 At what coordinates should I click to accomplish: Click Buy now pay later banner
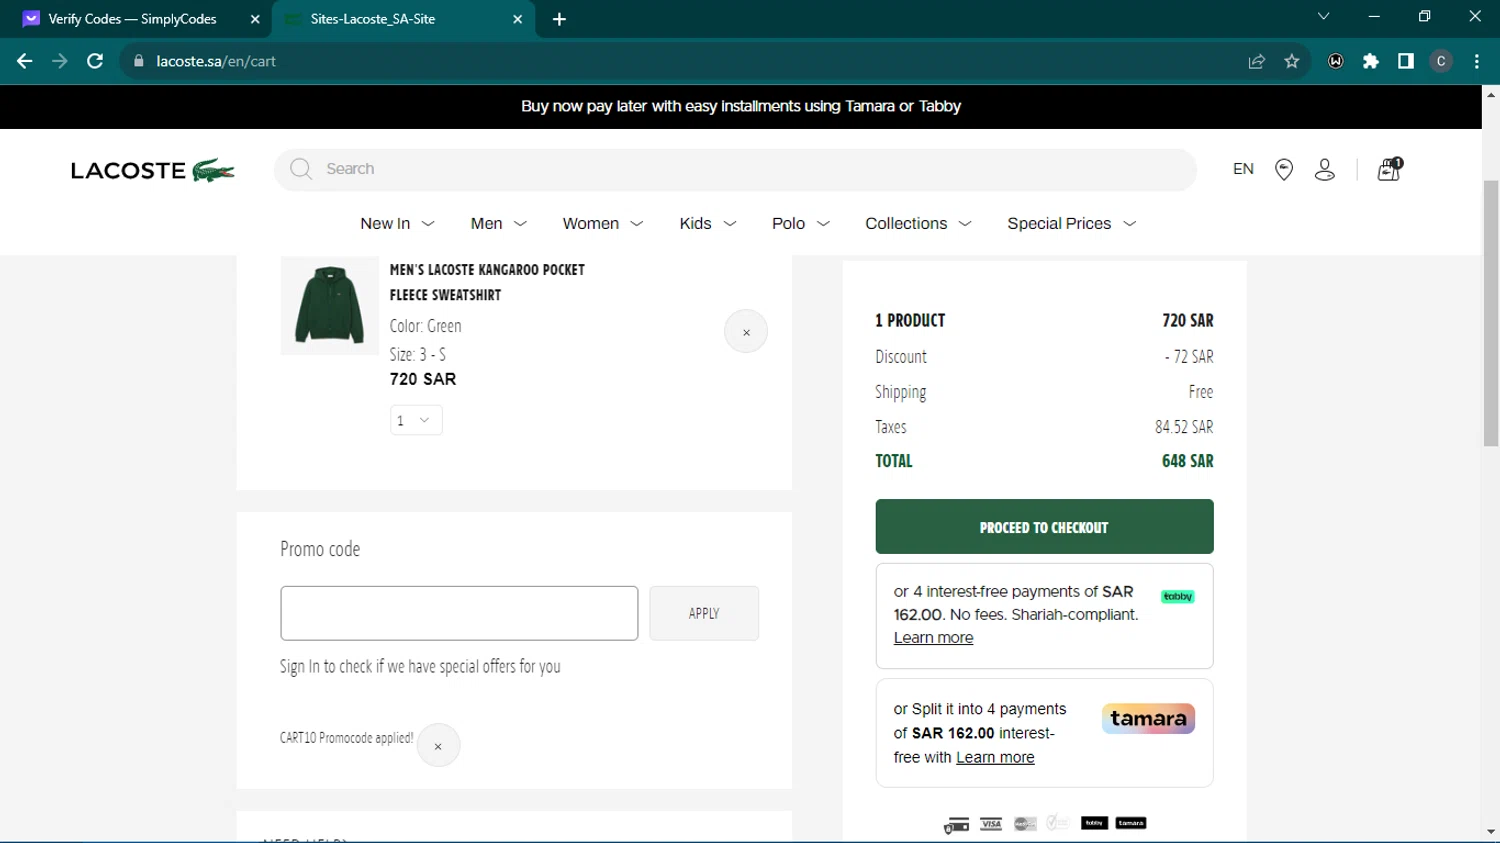pos(741,106)
